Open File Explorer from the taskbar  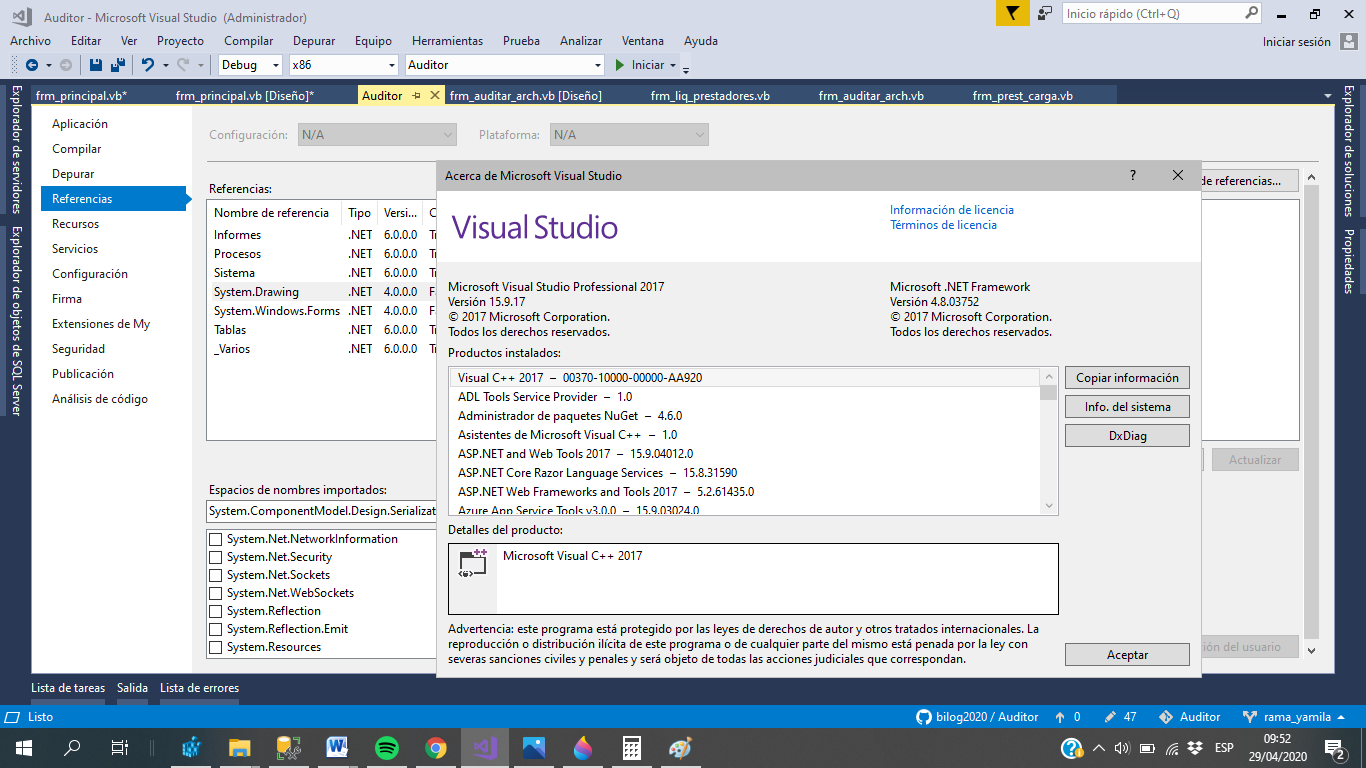tap(239, 748)
